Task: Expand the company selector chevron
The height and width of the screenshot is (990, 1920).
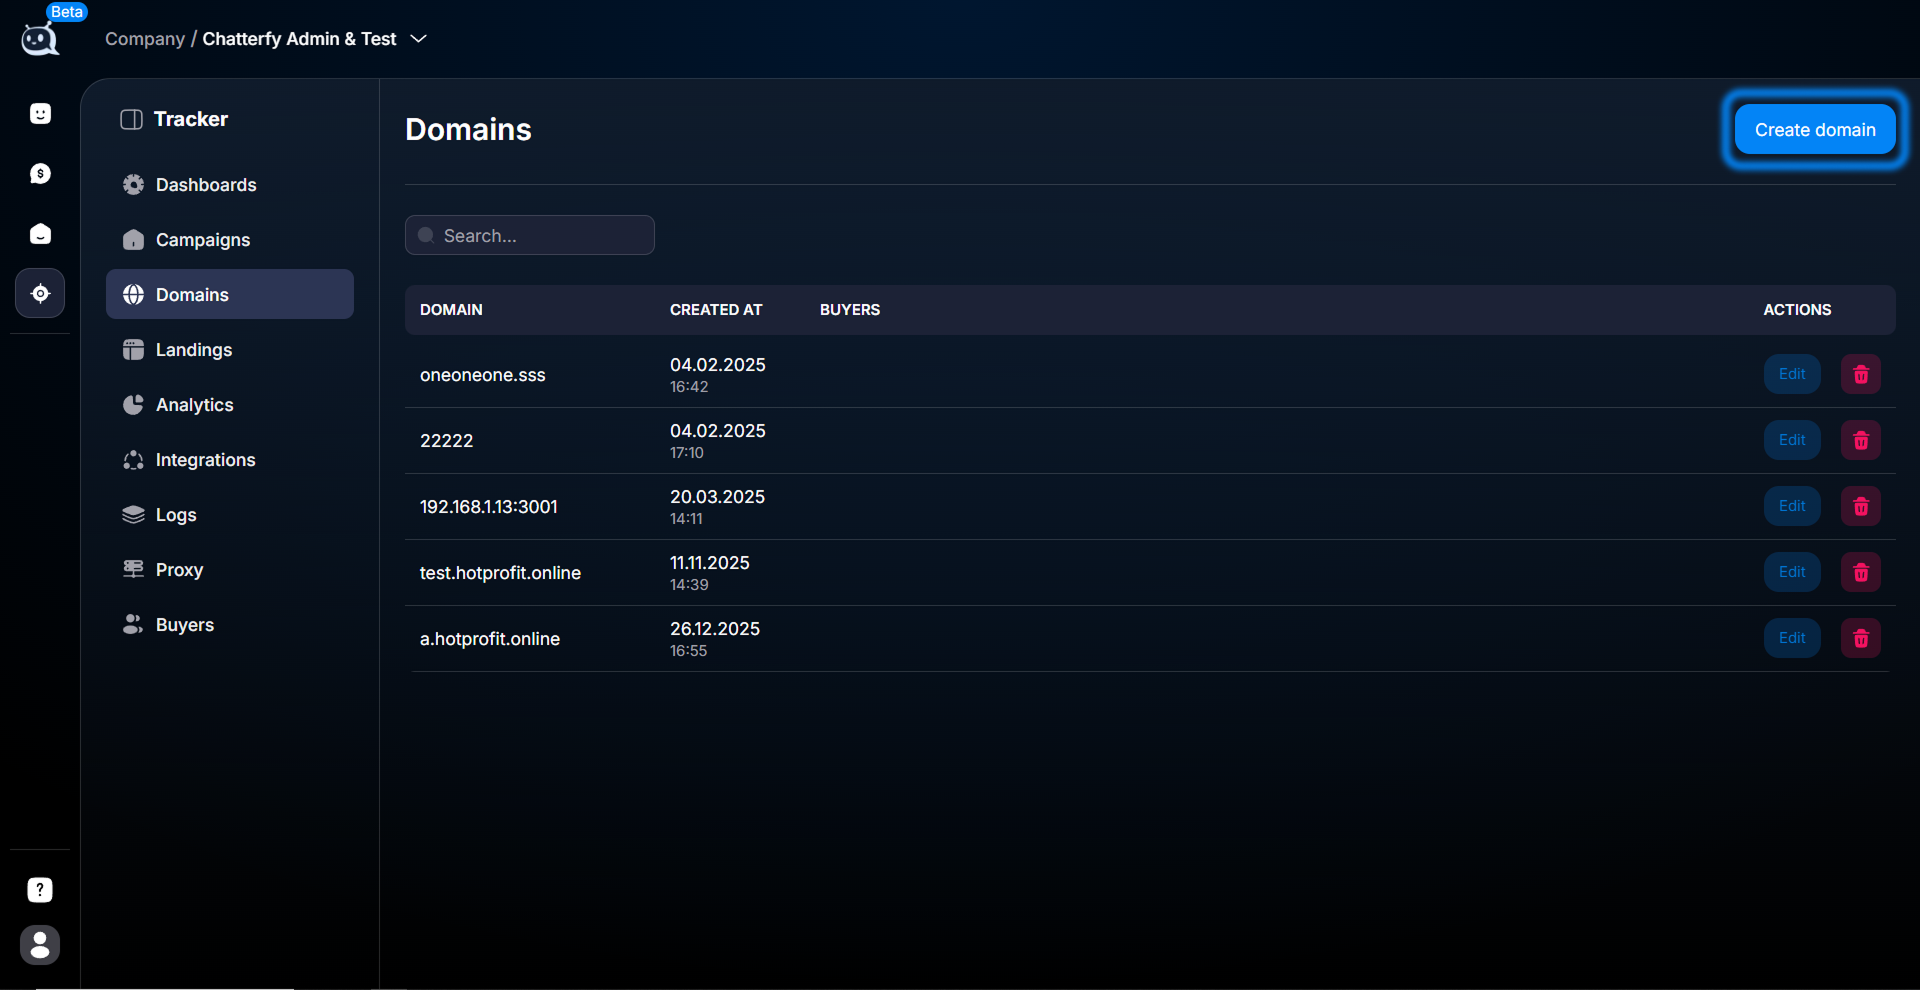Action: click(419, 39)
